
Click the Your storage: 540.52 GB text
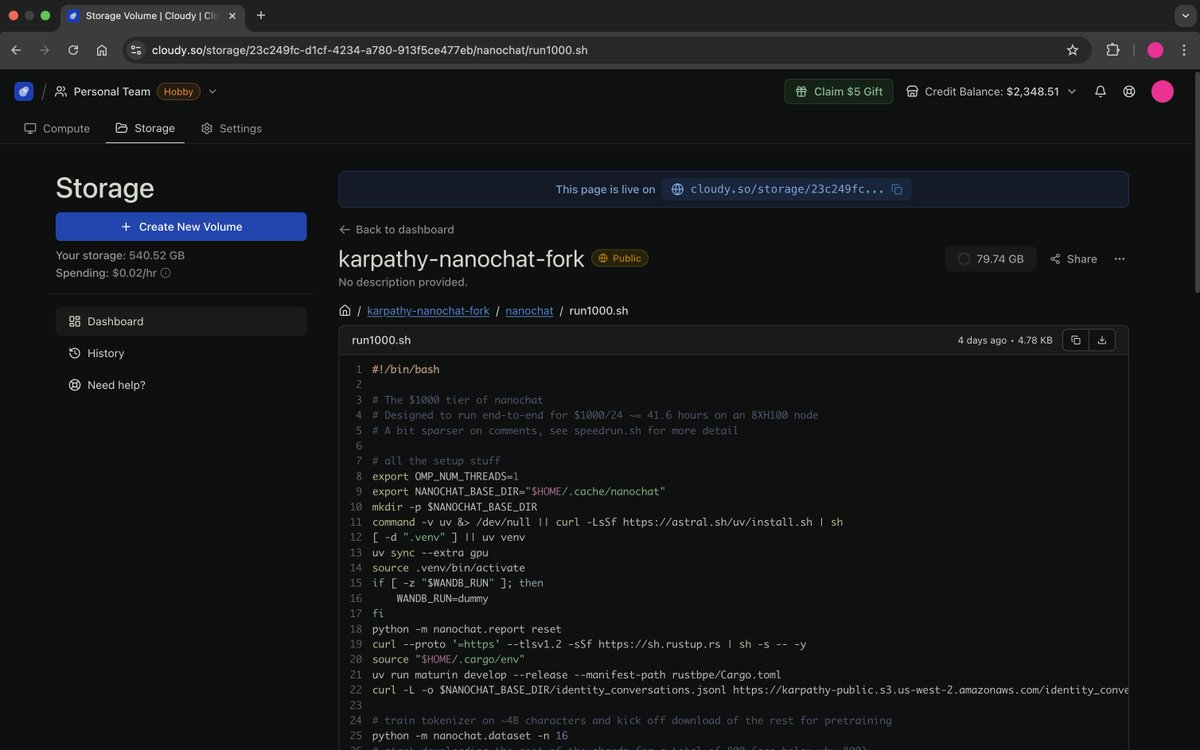120,256
